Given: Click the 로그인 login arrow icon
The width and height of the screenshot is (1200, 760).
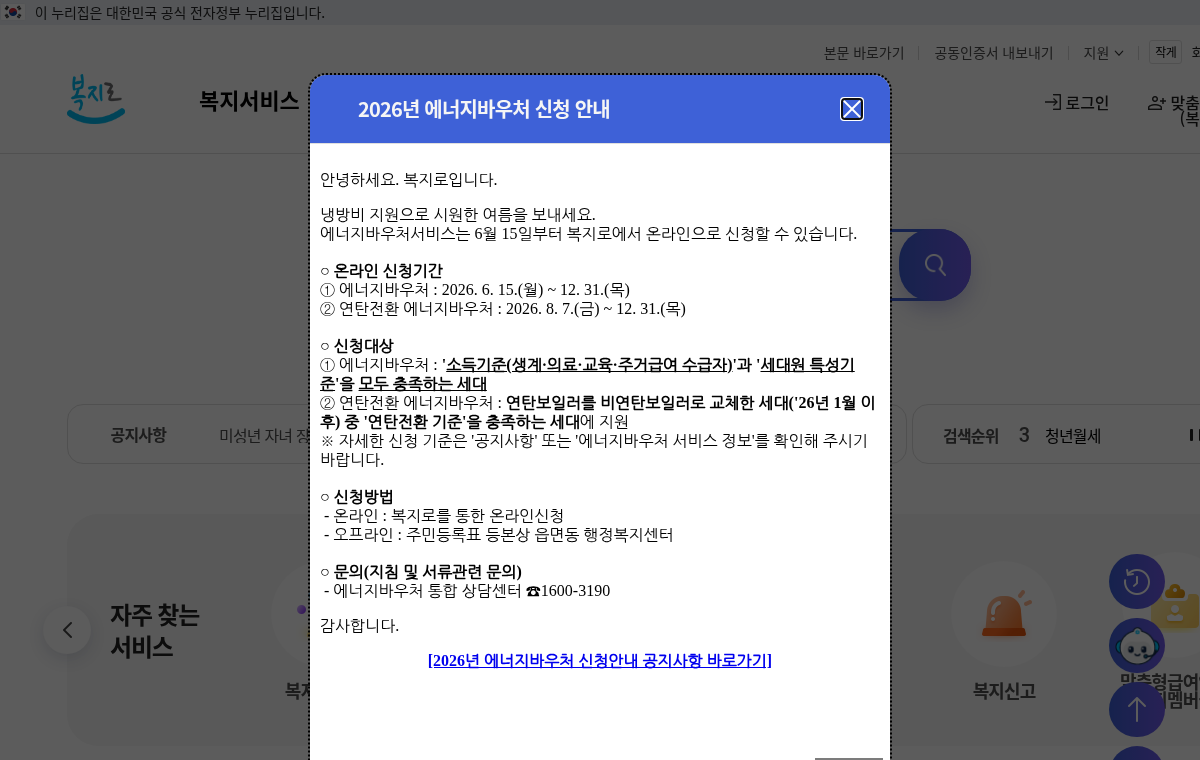Looking at the screenshot, I should (1053, 102).
